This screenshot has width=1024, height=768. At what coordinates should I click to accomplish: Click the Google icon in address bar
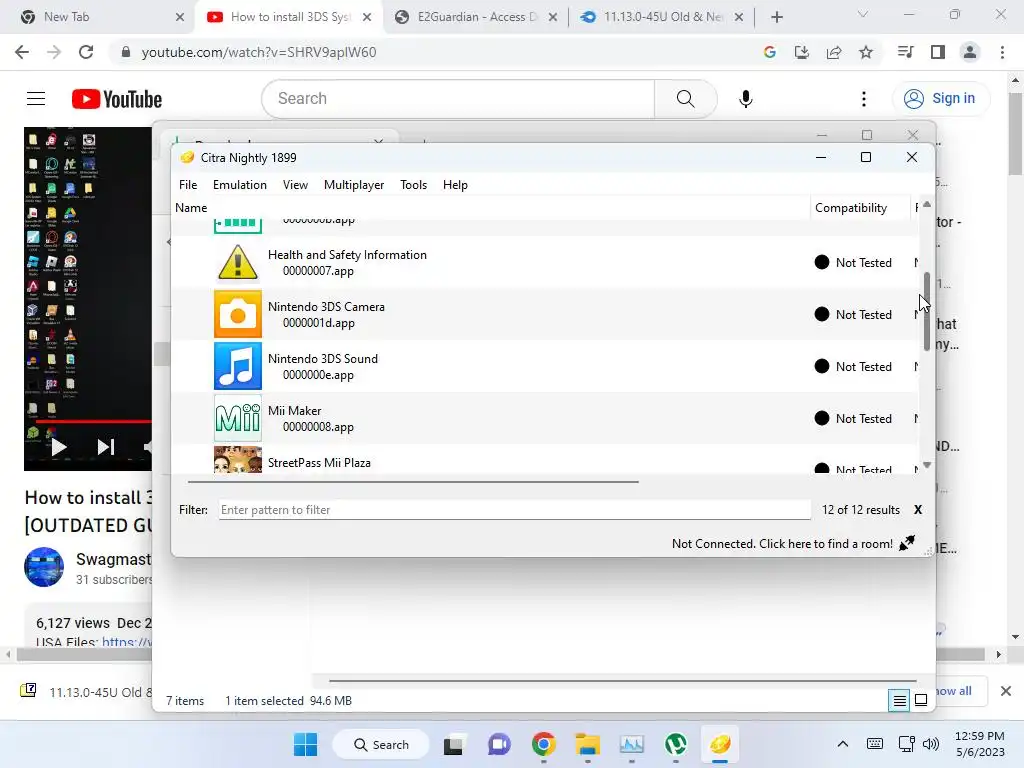(769, 52)
